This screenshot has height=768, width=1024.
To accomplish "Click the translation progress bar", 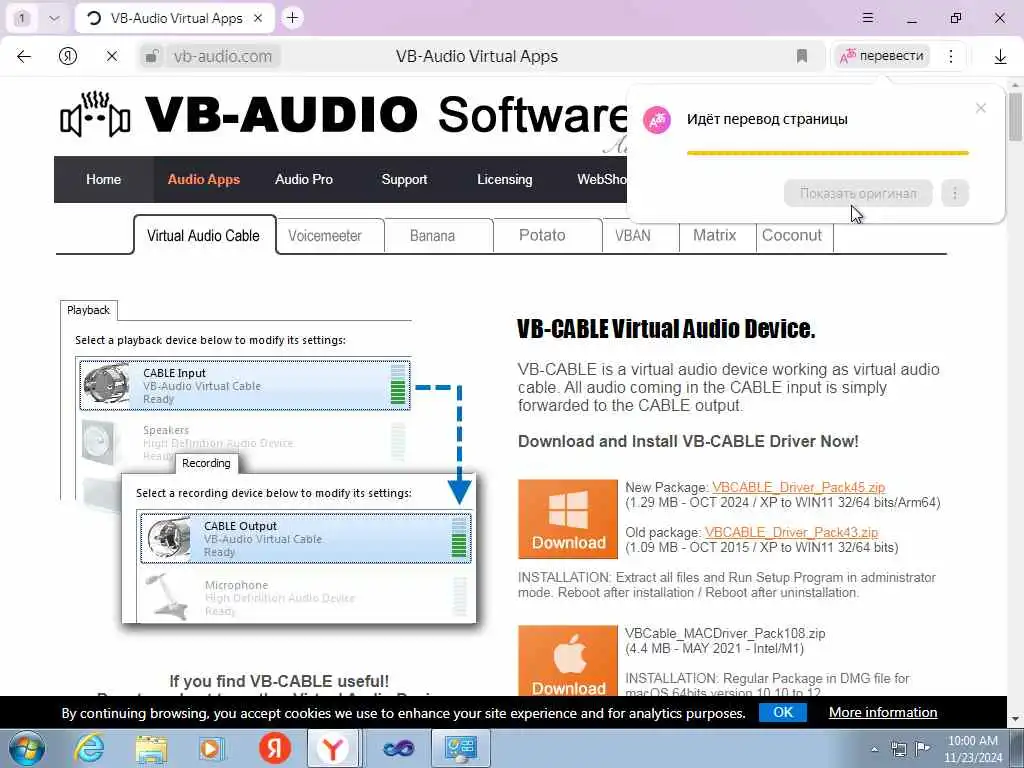I will pyautogui.click(x=827, y=153).
